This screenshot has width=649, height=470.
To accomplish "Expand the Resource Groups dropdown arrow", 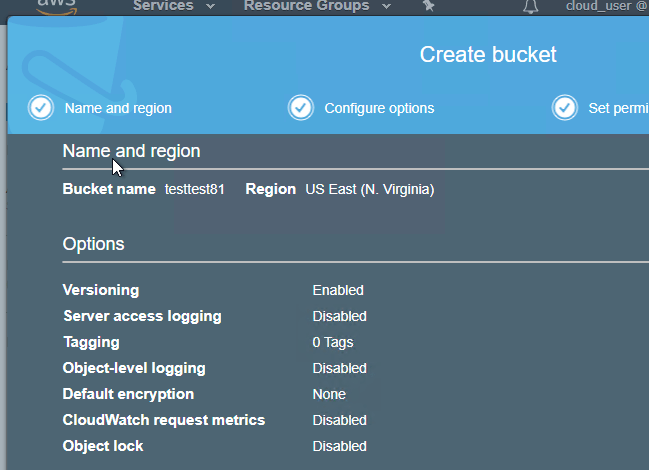I will pos(388,6).
